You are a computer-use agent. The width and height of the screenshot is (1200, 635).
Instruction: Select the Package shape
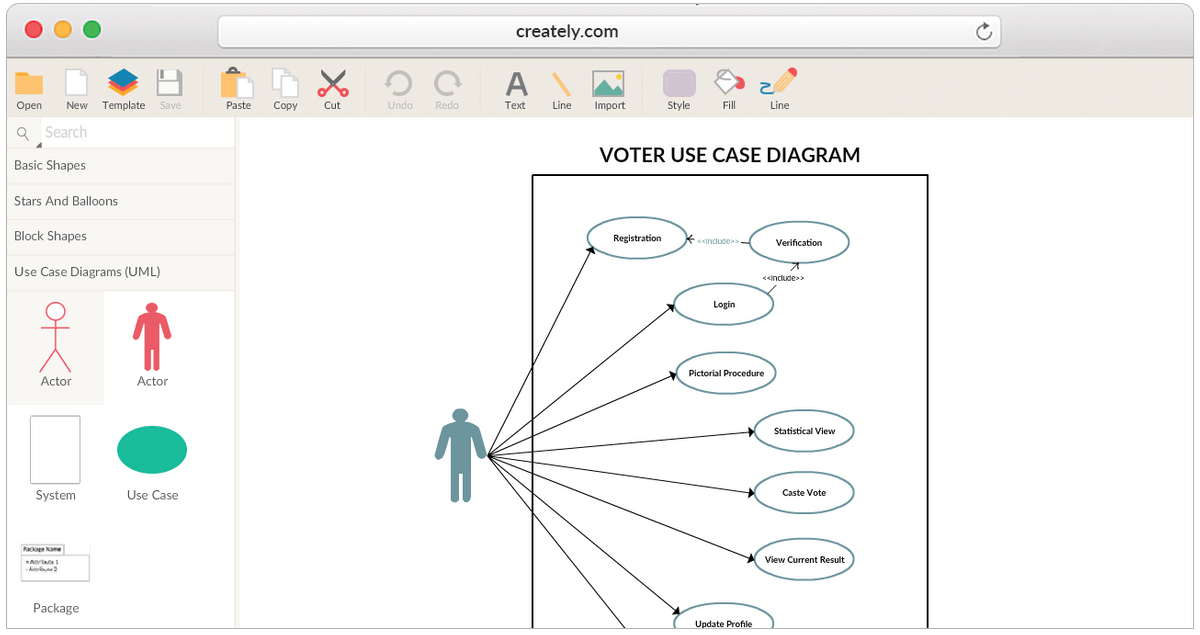[56, 563]
